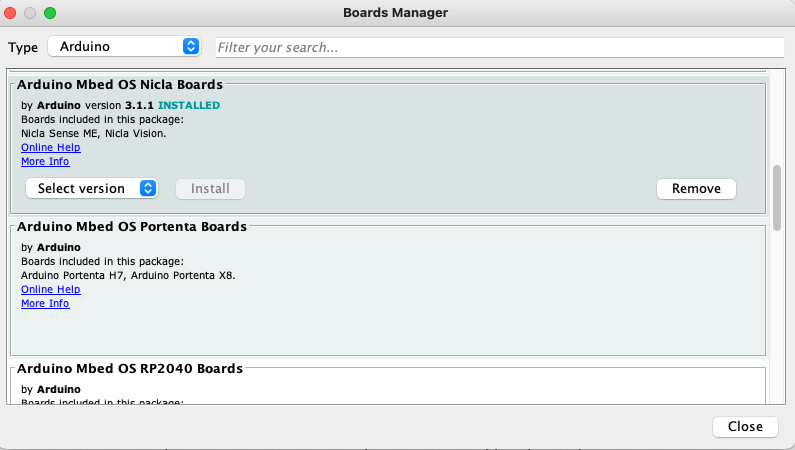Image resolution: width=795 pixels, height=450 pixels.
Task: Open Online Help link under Nicla Boards
Action: 51,147
